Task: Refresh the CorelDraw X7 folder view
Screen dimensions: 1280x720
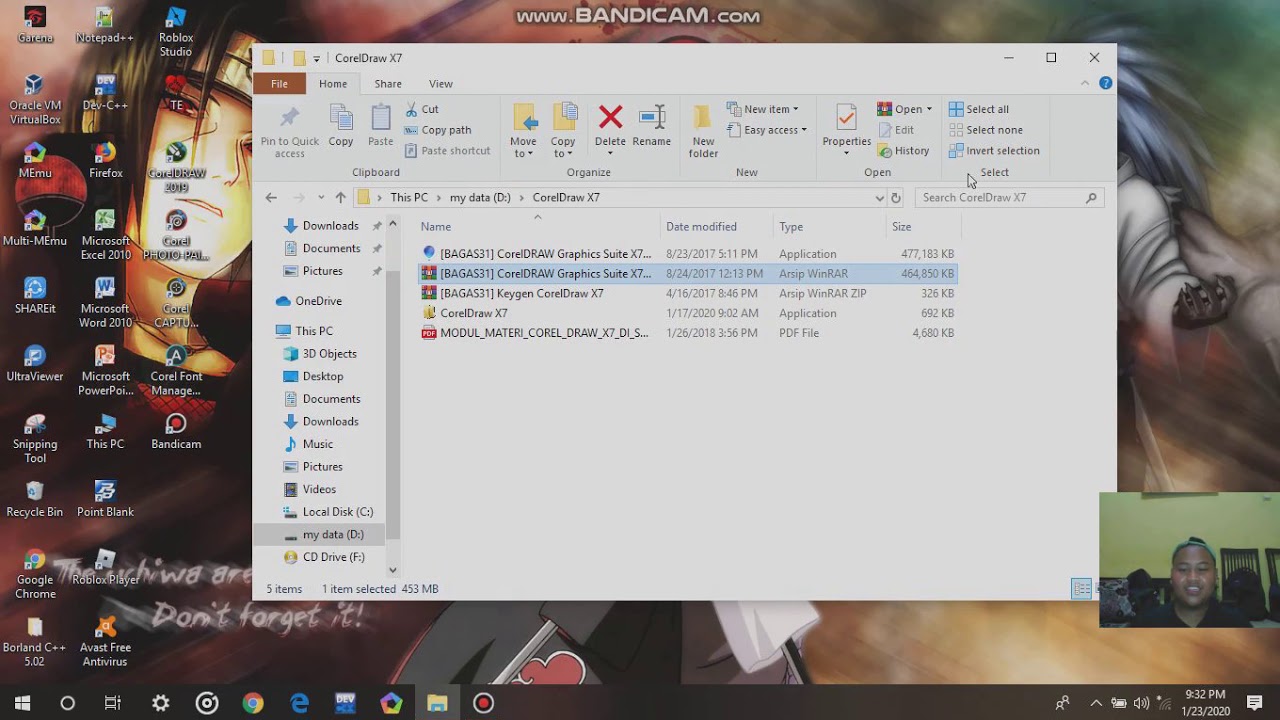Action: 896,198
